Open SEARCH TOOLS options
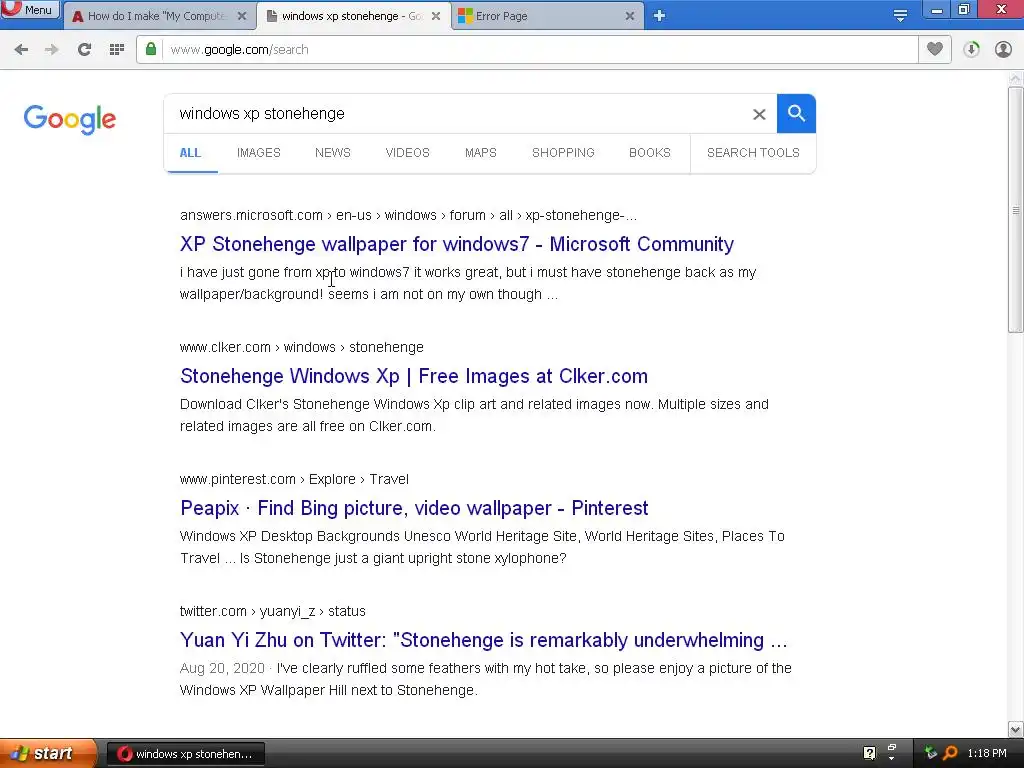Viewport: 1024px width, 768px height. (x=753, y=153)
